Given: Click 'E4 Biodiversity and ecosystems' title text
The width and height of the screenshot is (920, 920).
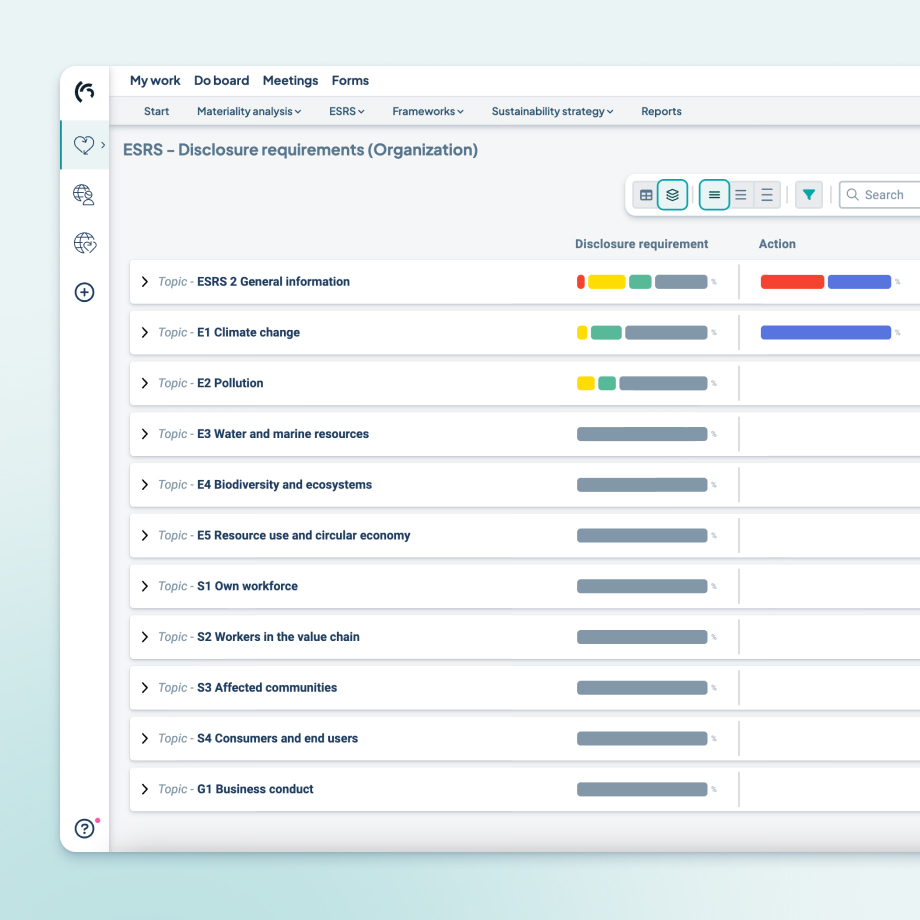Looking at the screenshot, I should click(285, 485).
